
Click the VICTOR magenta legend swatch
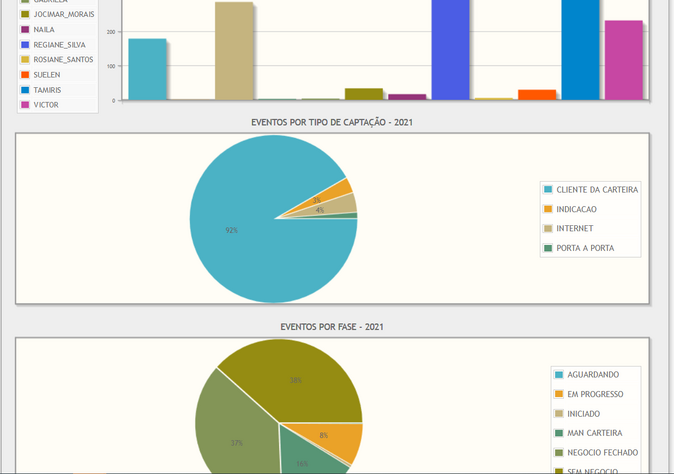click(x=25, y=104)
